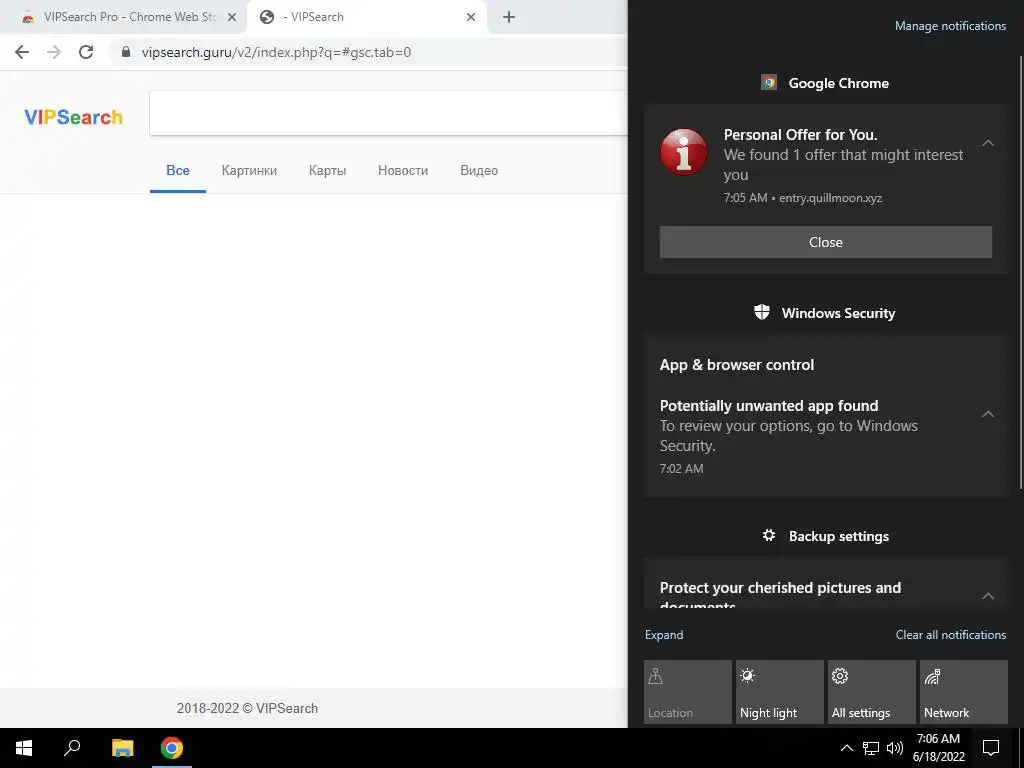
Task: Click the network icon in system tray
Action: [x=871, y=748]
